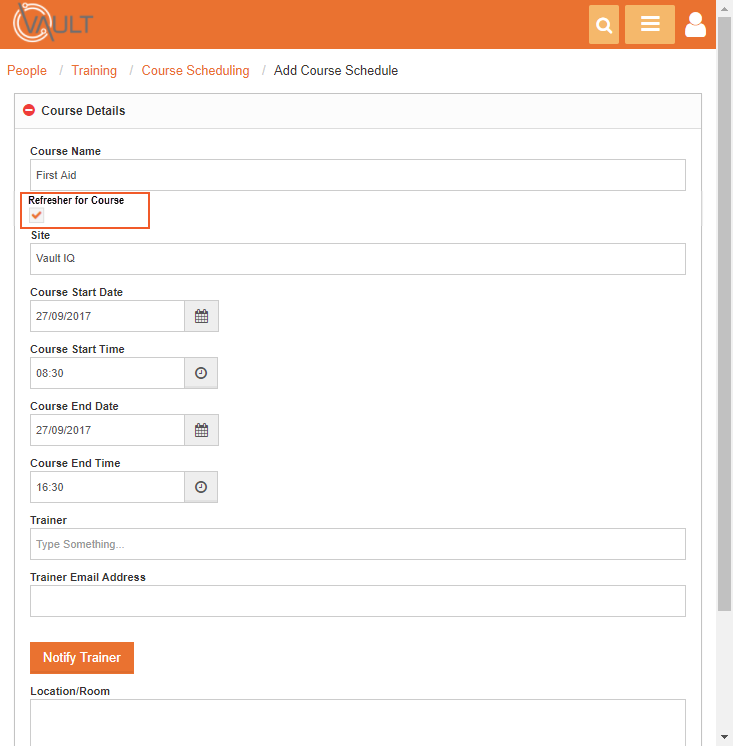This screenshot has width=733, height=746.
Task: Uncheck the Refresher for Course checkbox
Action: tap(37, 215)
